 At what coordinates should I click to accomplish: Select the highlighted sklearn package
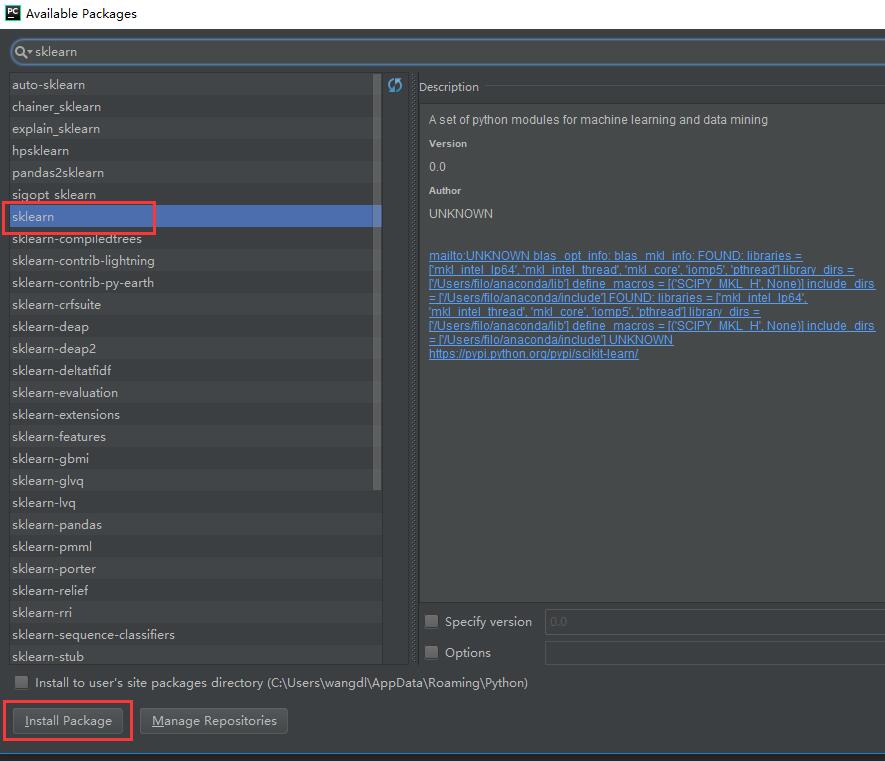195,217
